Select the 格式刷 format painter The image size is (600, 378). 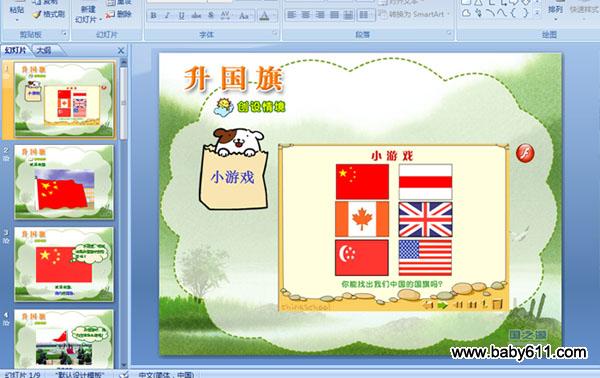(49, 15)
